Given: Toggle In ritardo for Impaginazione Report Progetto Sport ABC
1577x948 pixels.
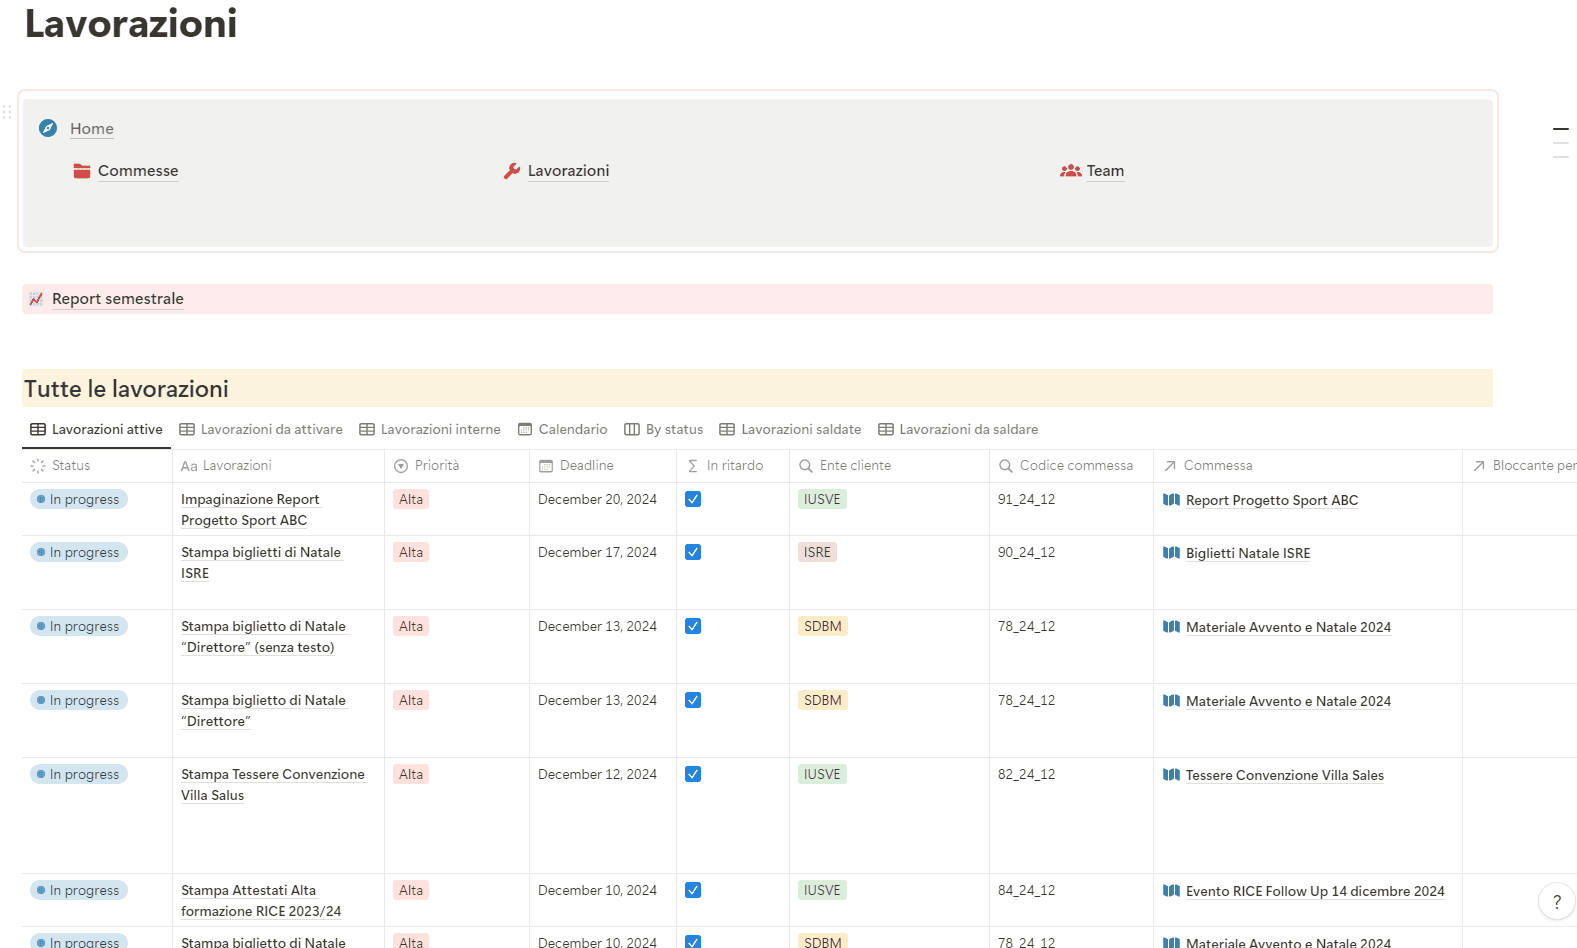Looking at the screenshot, I should coord(693,499).
